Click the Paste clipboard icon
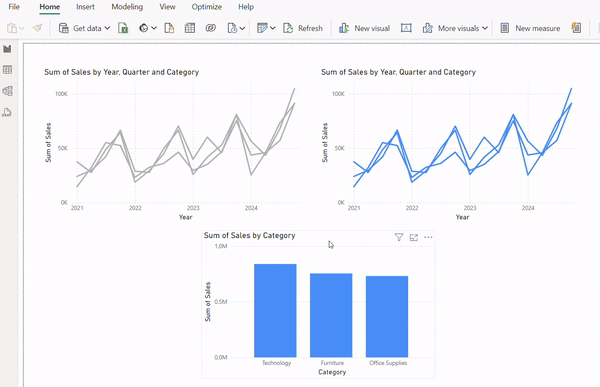The height and width of the screenshot is (387, 600). (x=12, y=28)
